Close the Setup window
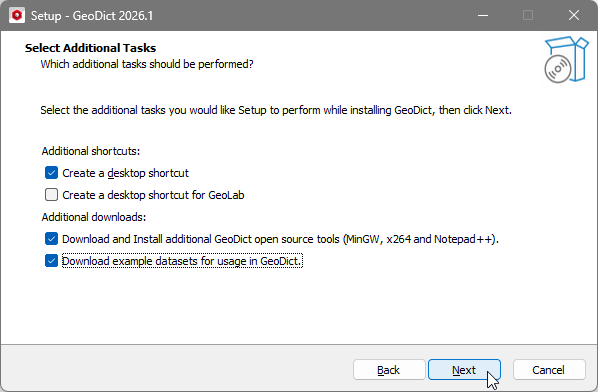The image size is (598, 392). click(574, 15)
